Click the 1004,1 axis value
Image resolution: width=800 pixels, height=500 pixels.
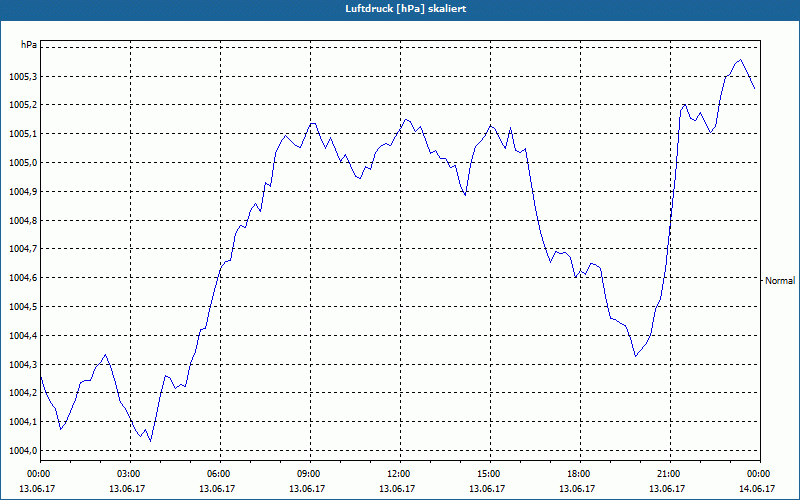22,422
